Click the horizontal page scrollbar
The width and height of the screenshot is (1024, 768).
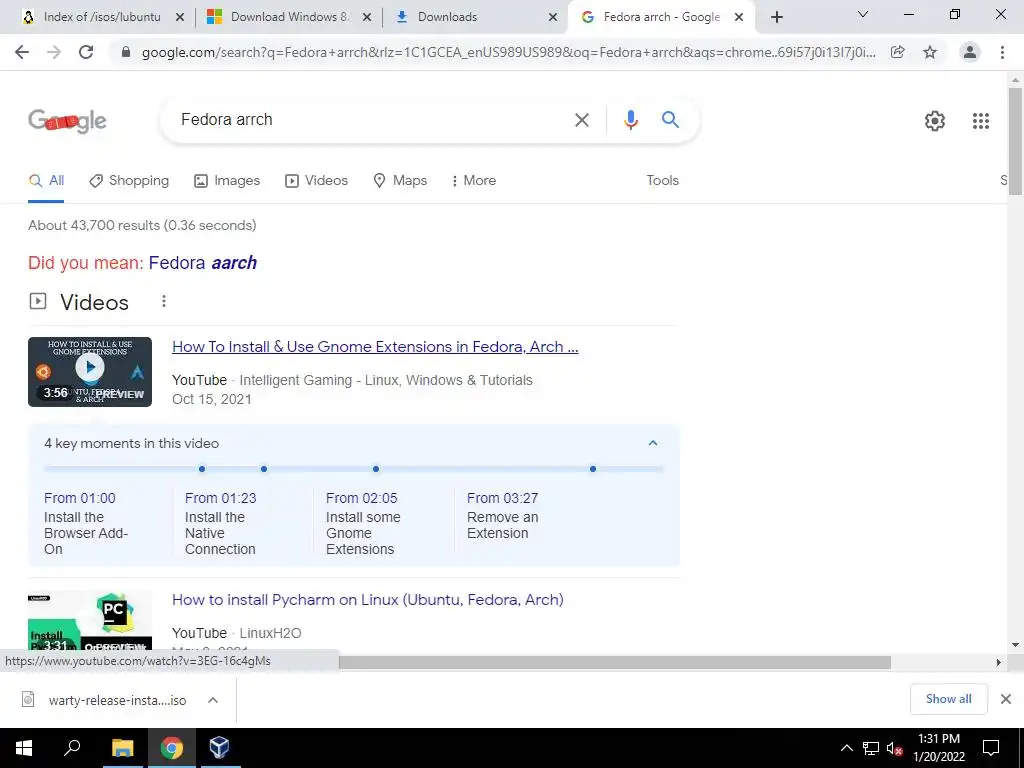click(615, 662)
